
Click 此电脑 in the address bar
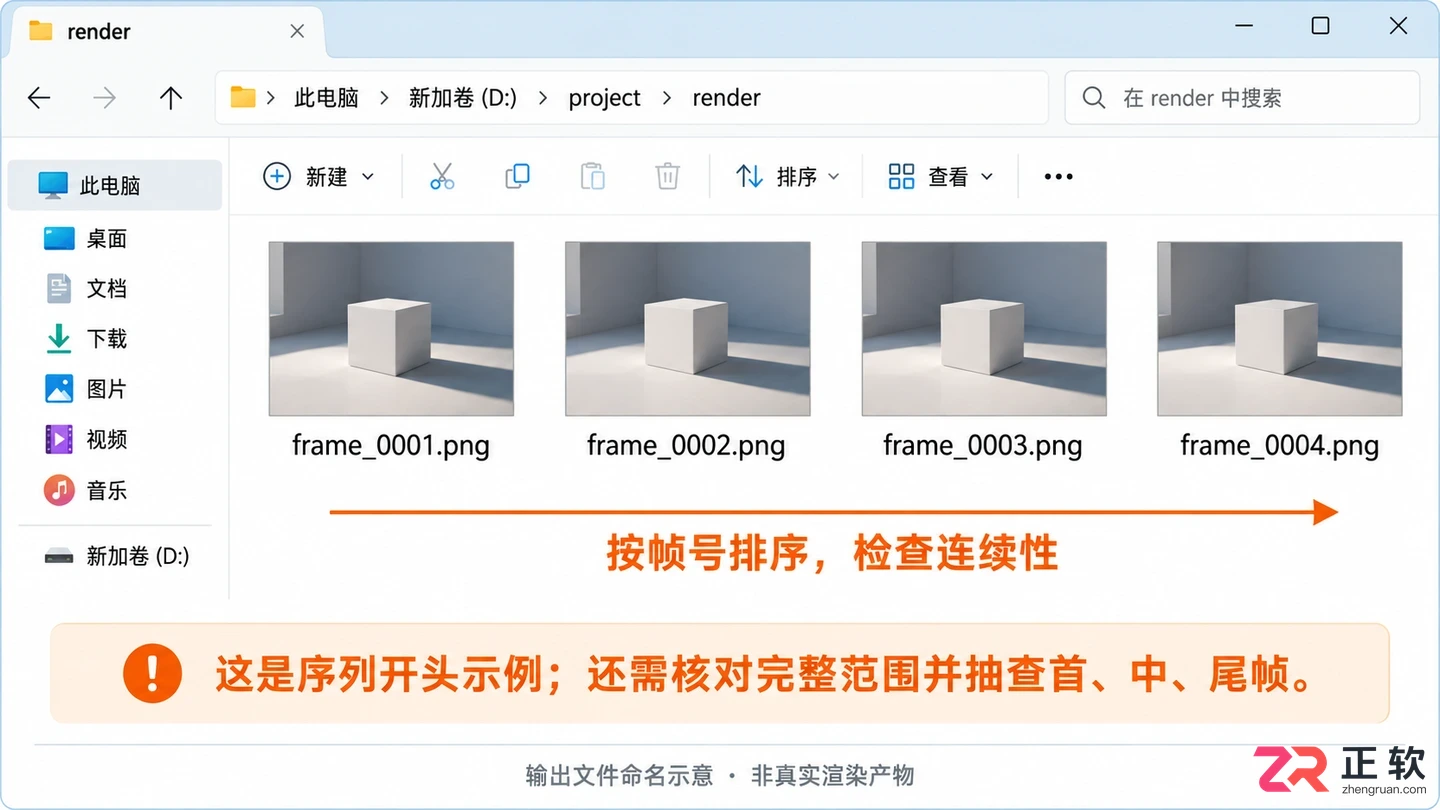coord(326,98)
